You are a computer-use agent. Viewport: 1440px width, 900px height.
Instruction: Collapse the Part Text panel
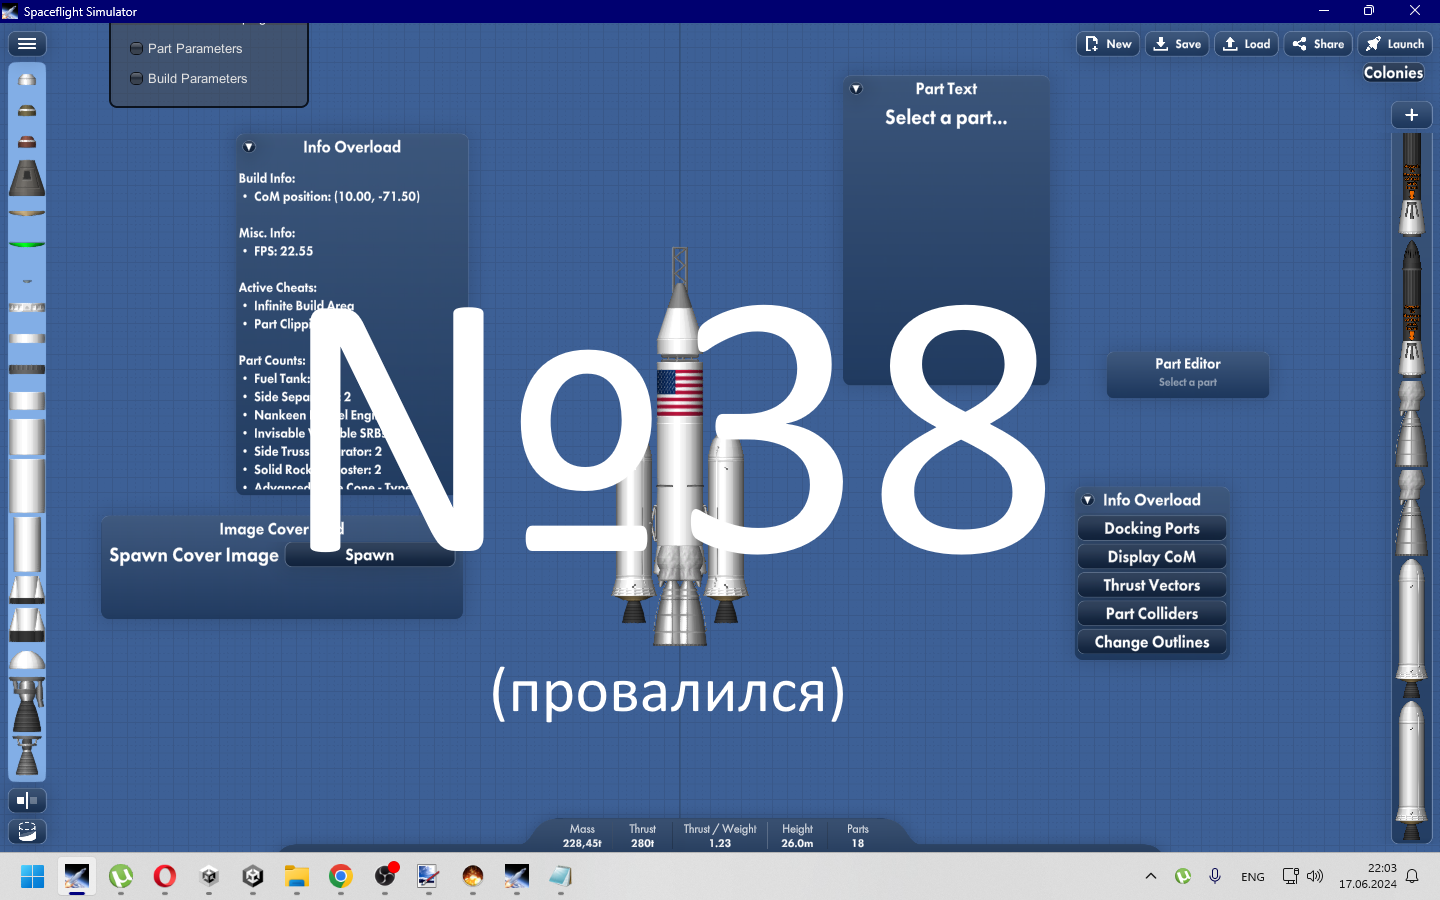pos(856,89)
